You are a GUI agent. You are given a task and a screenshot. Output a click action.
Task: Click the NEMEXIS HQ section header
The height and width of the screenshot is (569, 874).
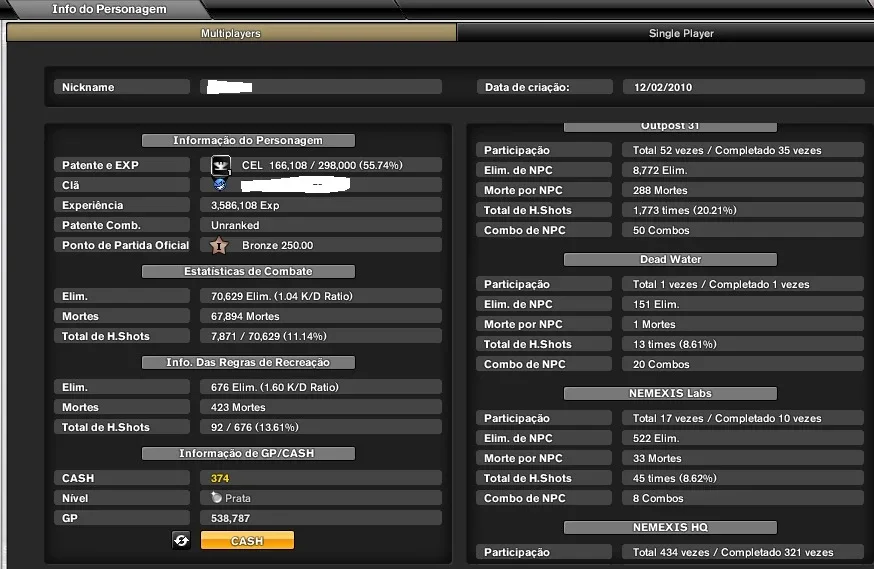pos(670,527)
